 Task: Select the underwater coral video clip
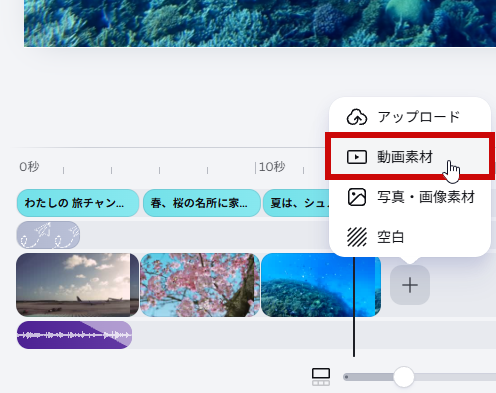[321, 285]
